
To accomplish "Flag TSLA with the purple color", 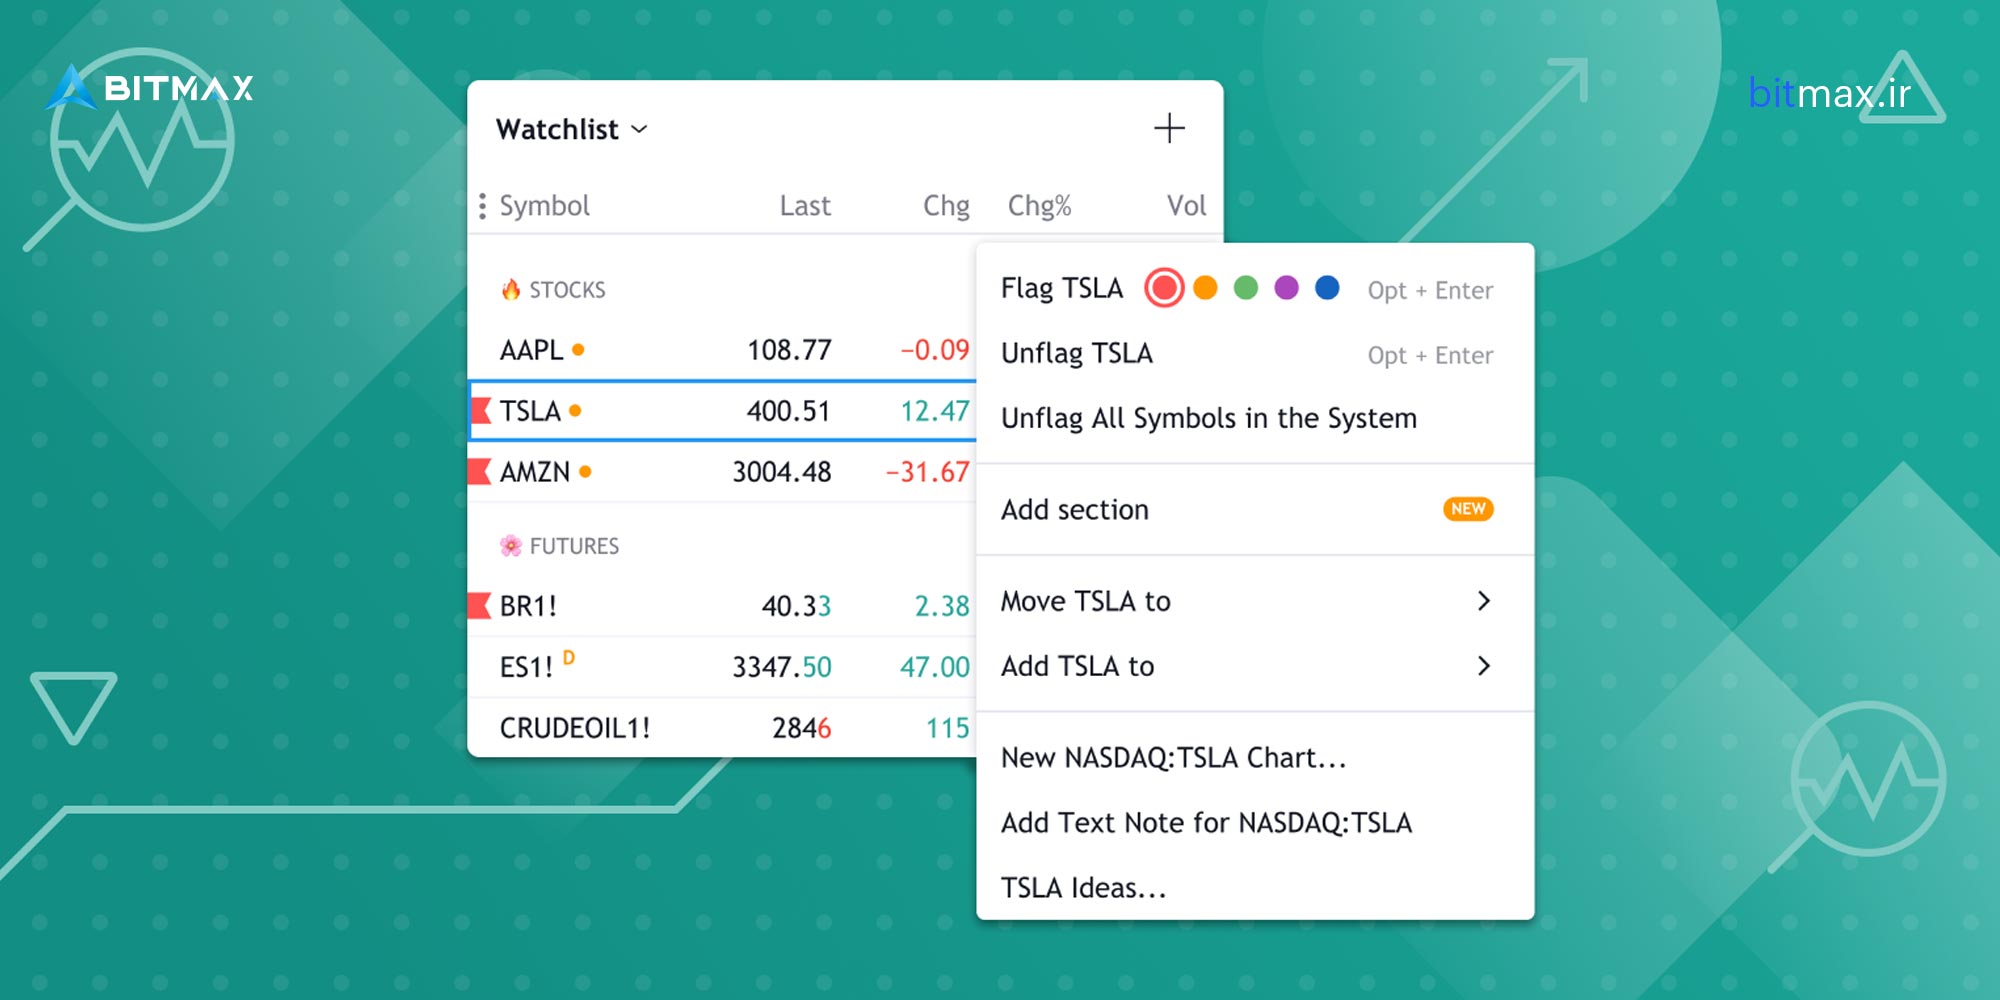I will [1287, 288].
